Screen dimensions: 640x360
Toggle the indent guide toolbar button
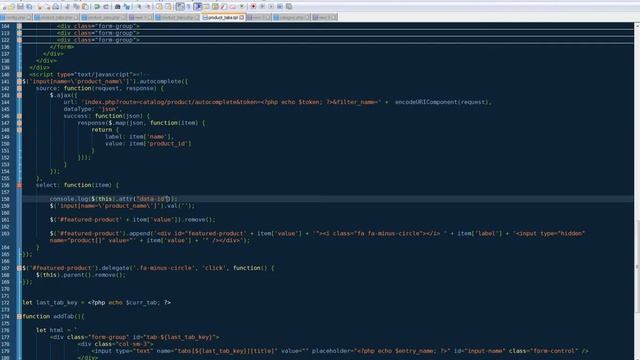[197, 7]
